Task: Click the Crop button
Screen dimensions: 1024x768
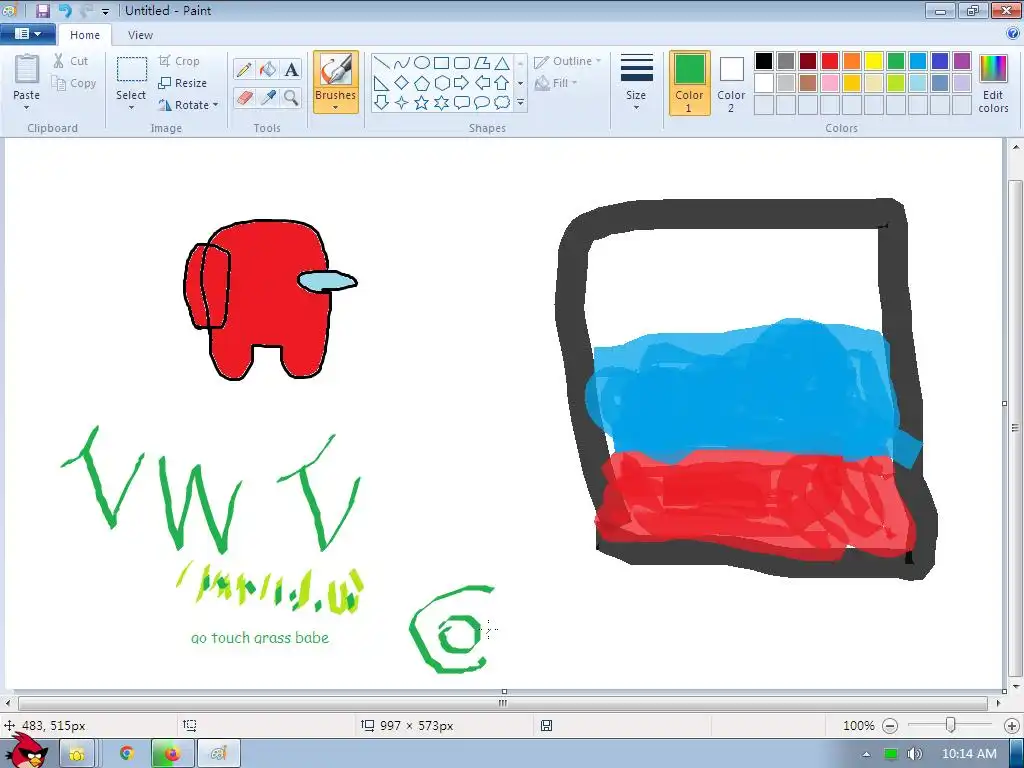Action: tap(179, 61)
